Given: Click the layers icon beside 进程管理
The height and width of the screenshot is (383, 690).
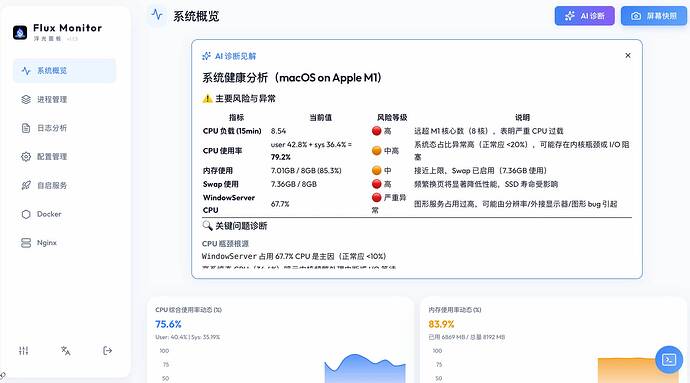Looking at the screenshot, I should click(26, 99).
